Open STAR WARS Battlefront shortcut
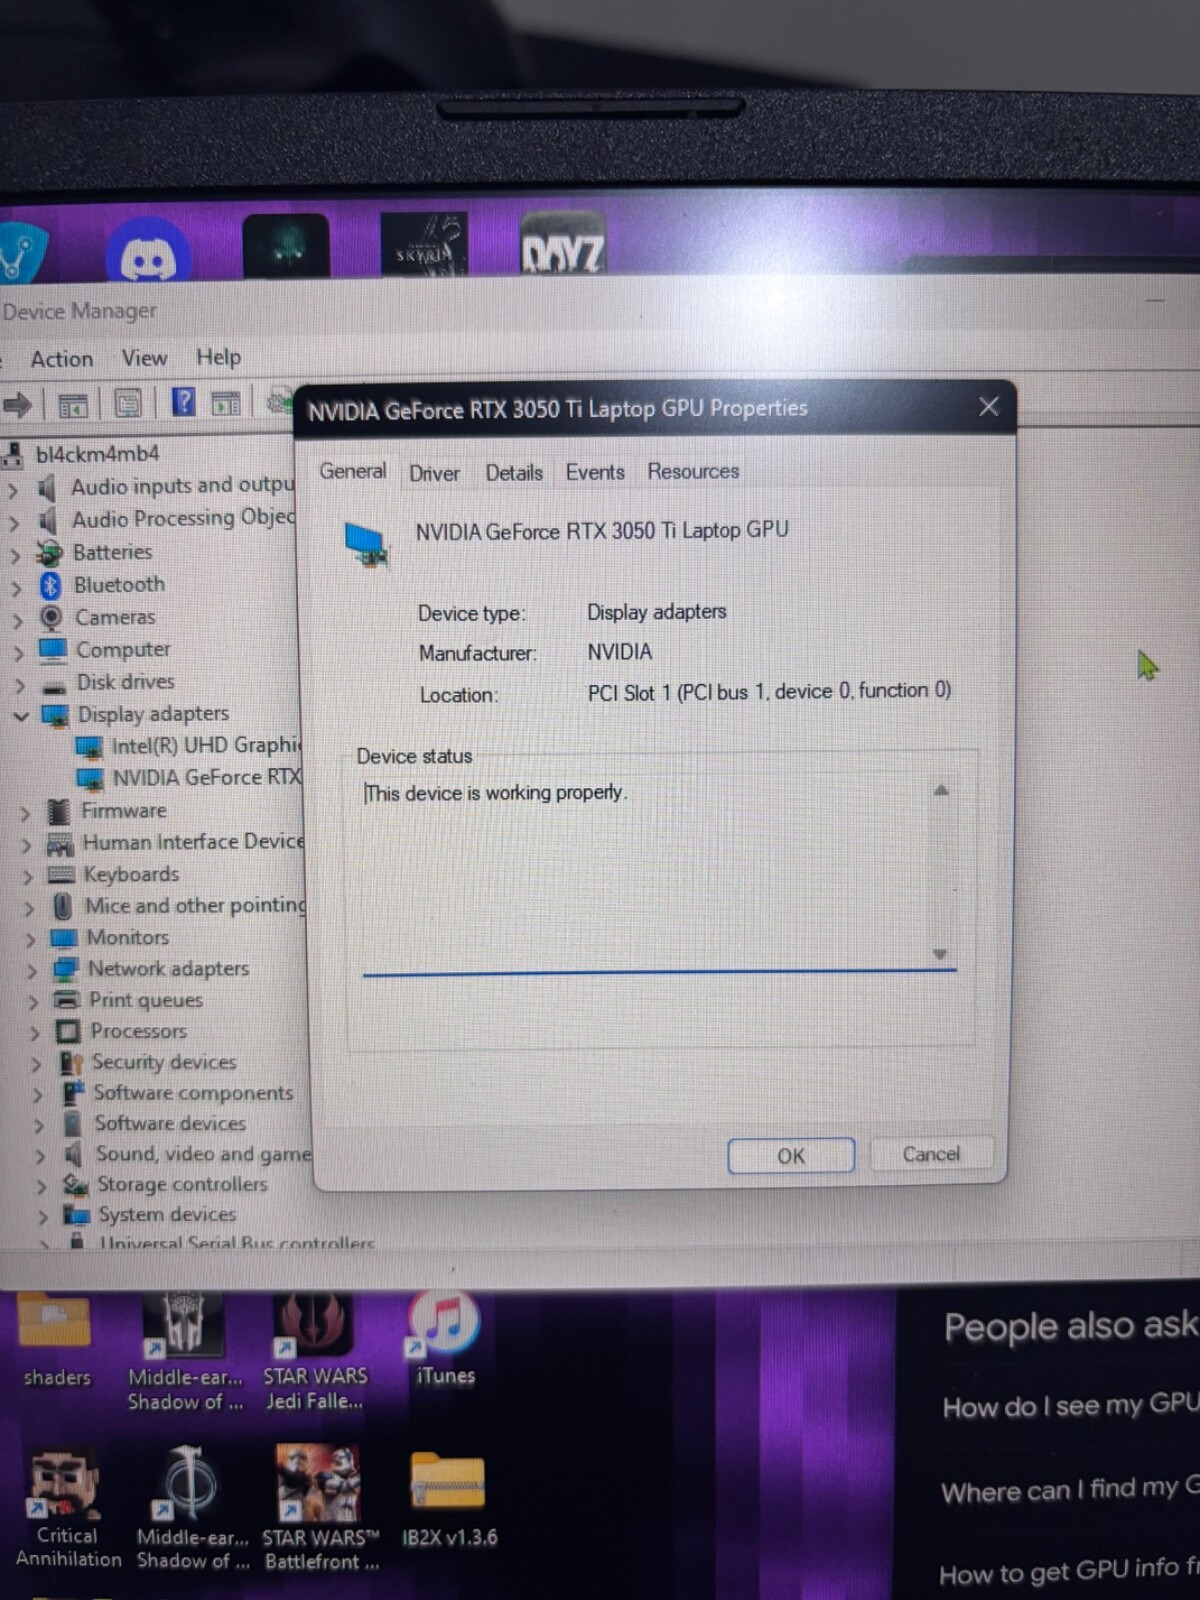 coord(320,1508)
